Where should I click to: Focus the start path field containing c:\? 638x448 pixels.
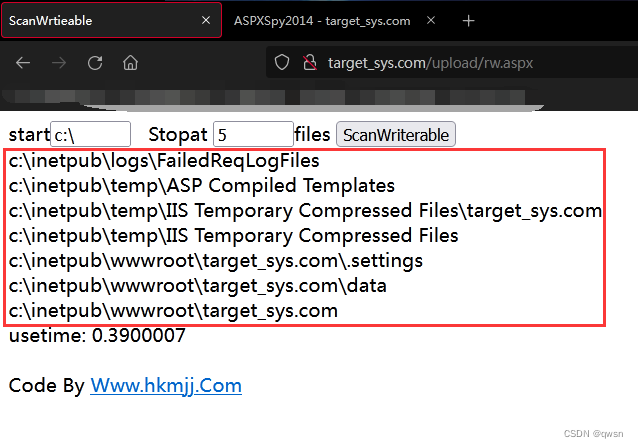coord(90,134)
